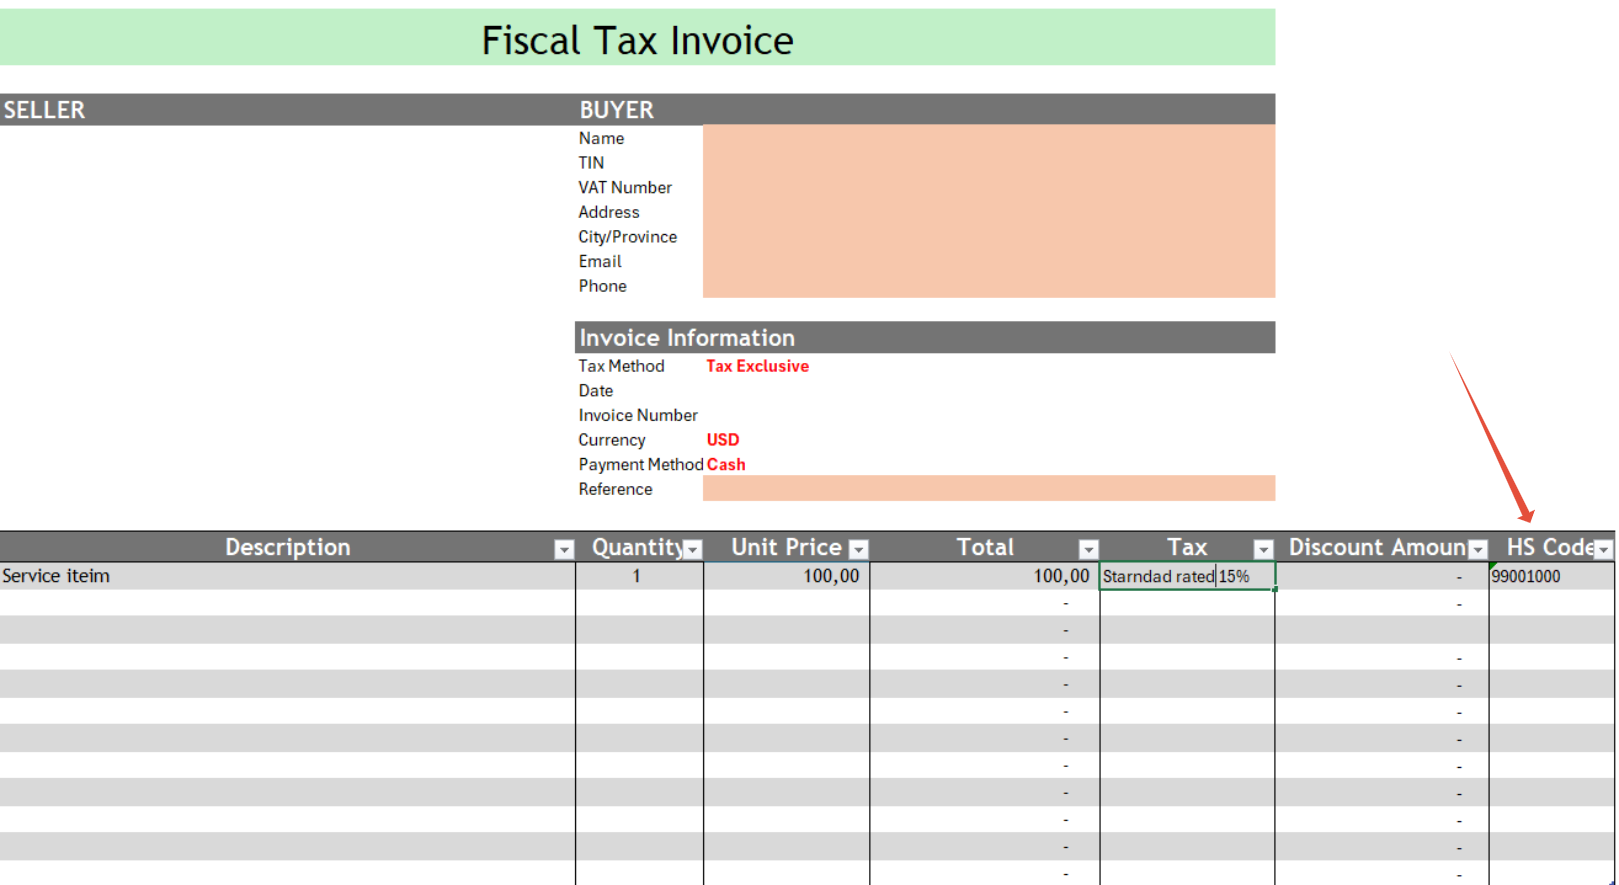This screenshot has height=885, width=1619.
Task: Click the Total cell showing 100,00
Action: coord(985,576)
